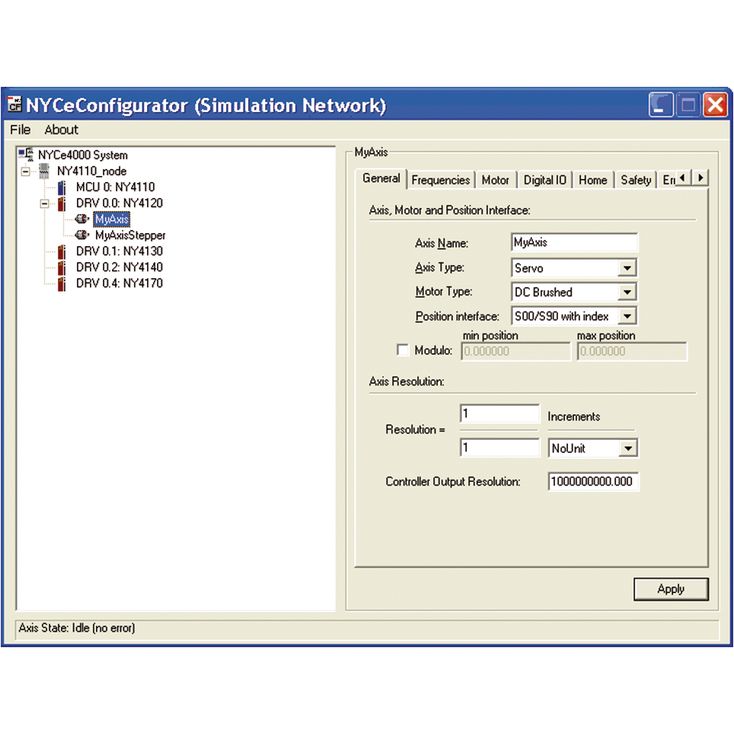Image resolution: width=734 pixels, height=734 pixels.
Task: Select DRV 0.0: NY4120 in the tree
Action: (119, 203)
